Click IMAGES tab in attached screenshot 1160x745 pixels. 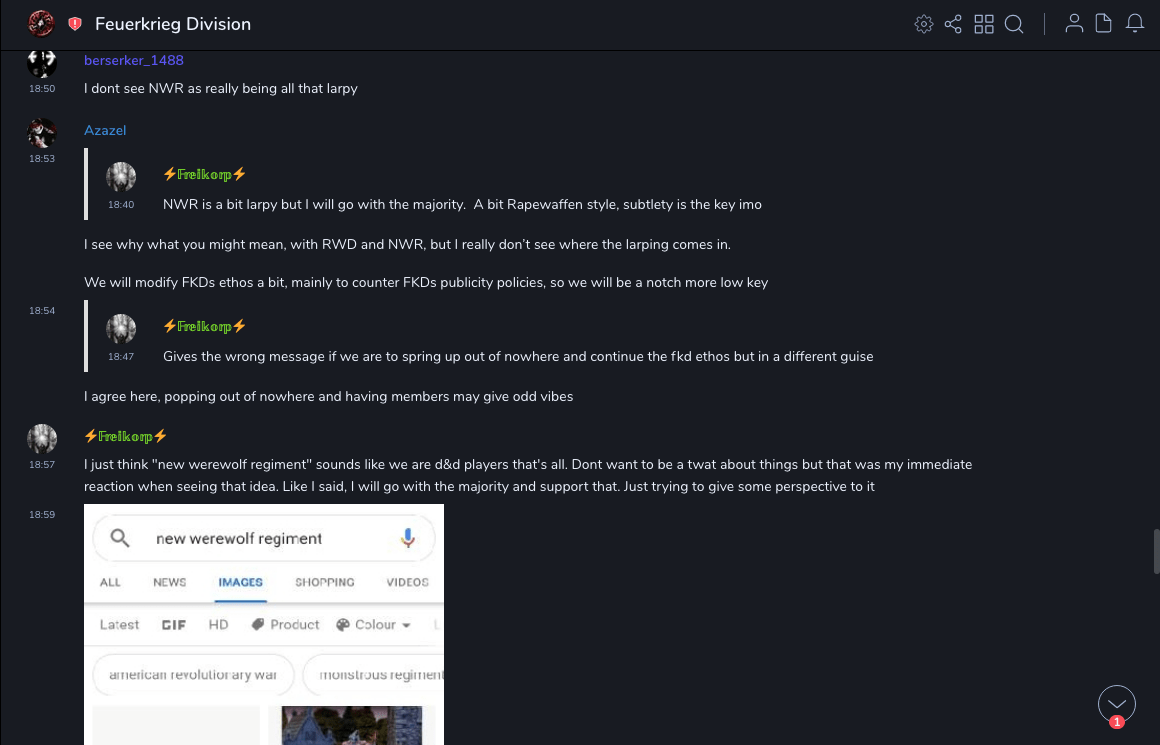240,582
